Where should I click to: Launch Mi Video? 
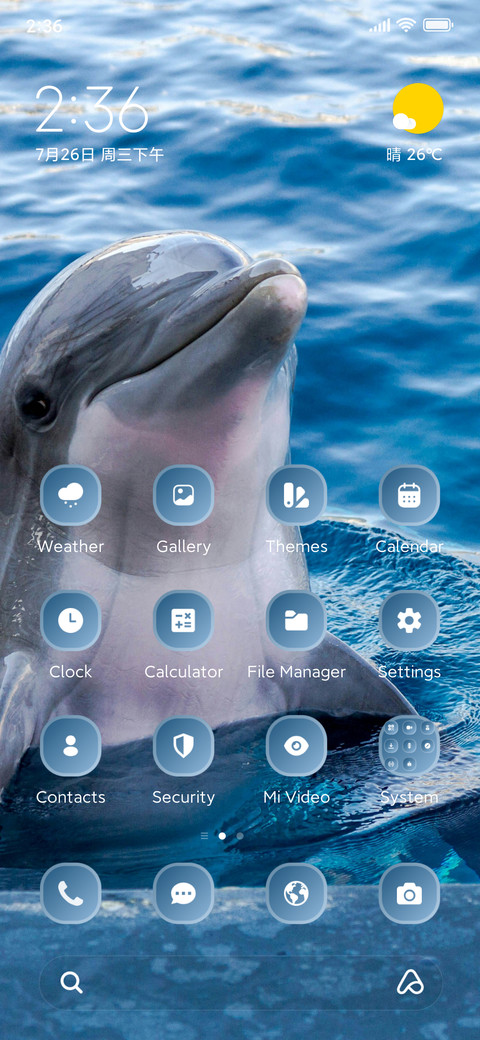(x=296, y=746)
